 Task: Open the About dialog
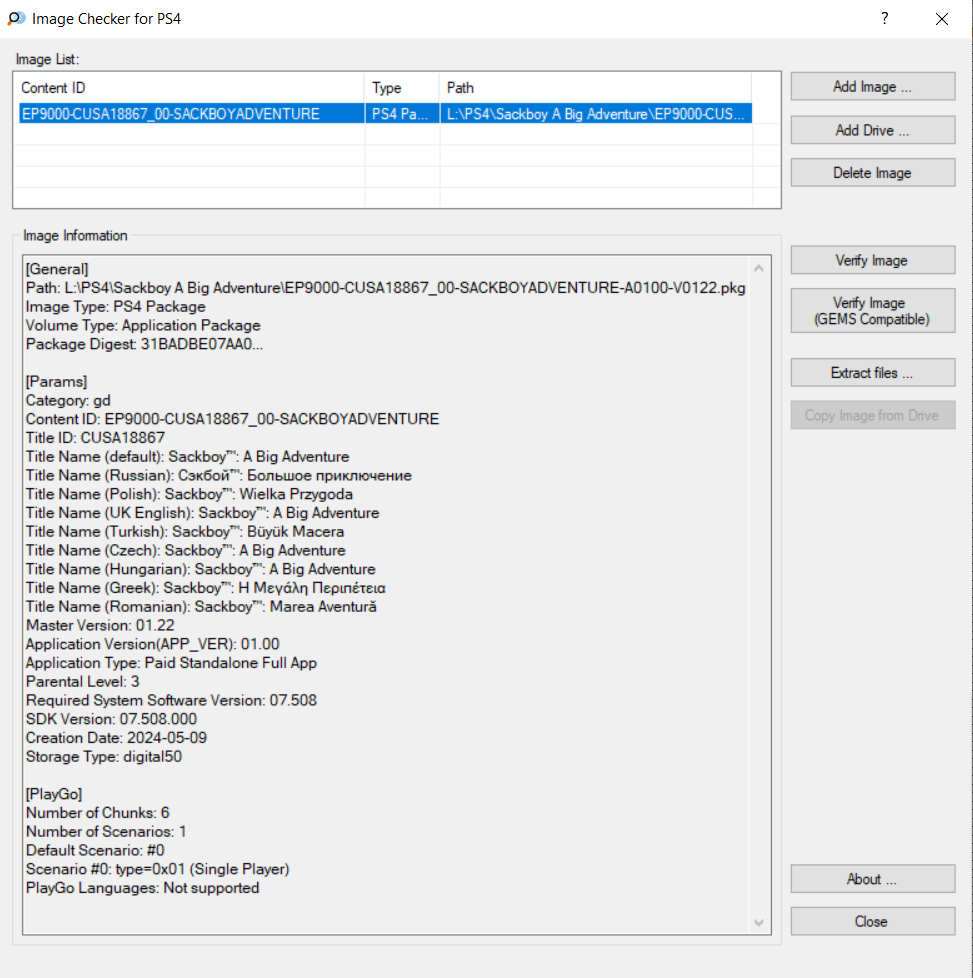pyautogui.click(x=872, y=880)
